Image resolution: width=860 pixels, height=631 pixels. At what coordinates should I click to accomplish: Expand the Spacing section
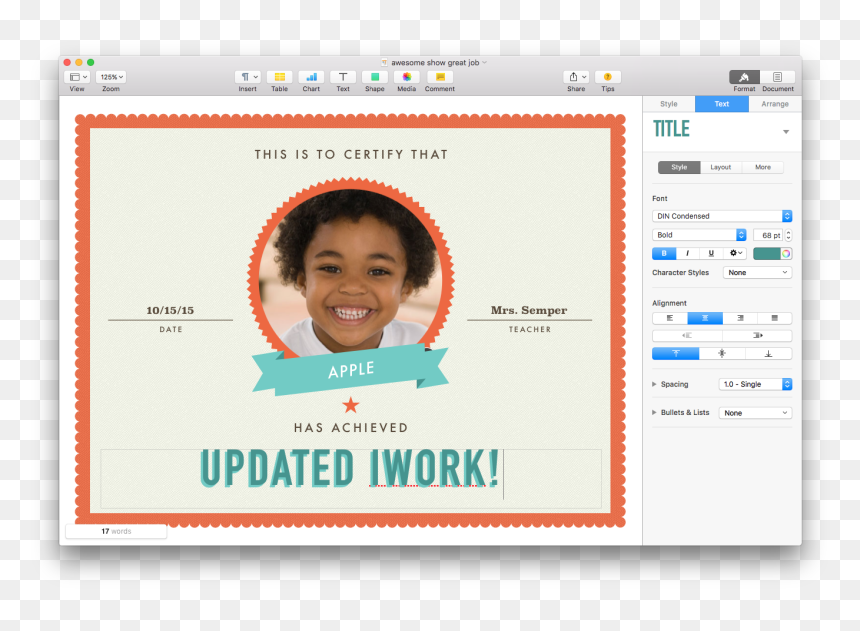click(654, 384)
